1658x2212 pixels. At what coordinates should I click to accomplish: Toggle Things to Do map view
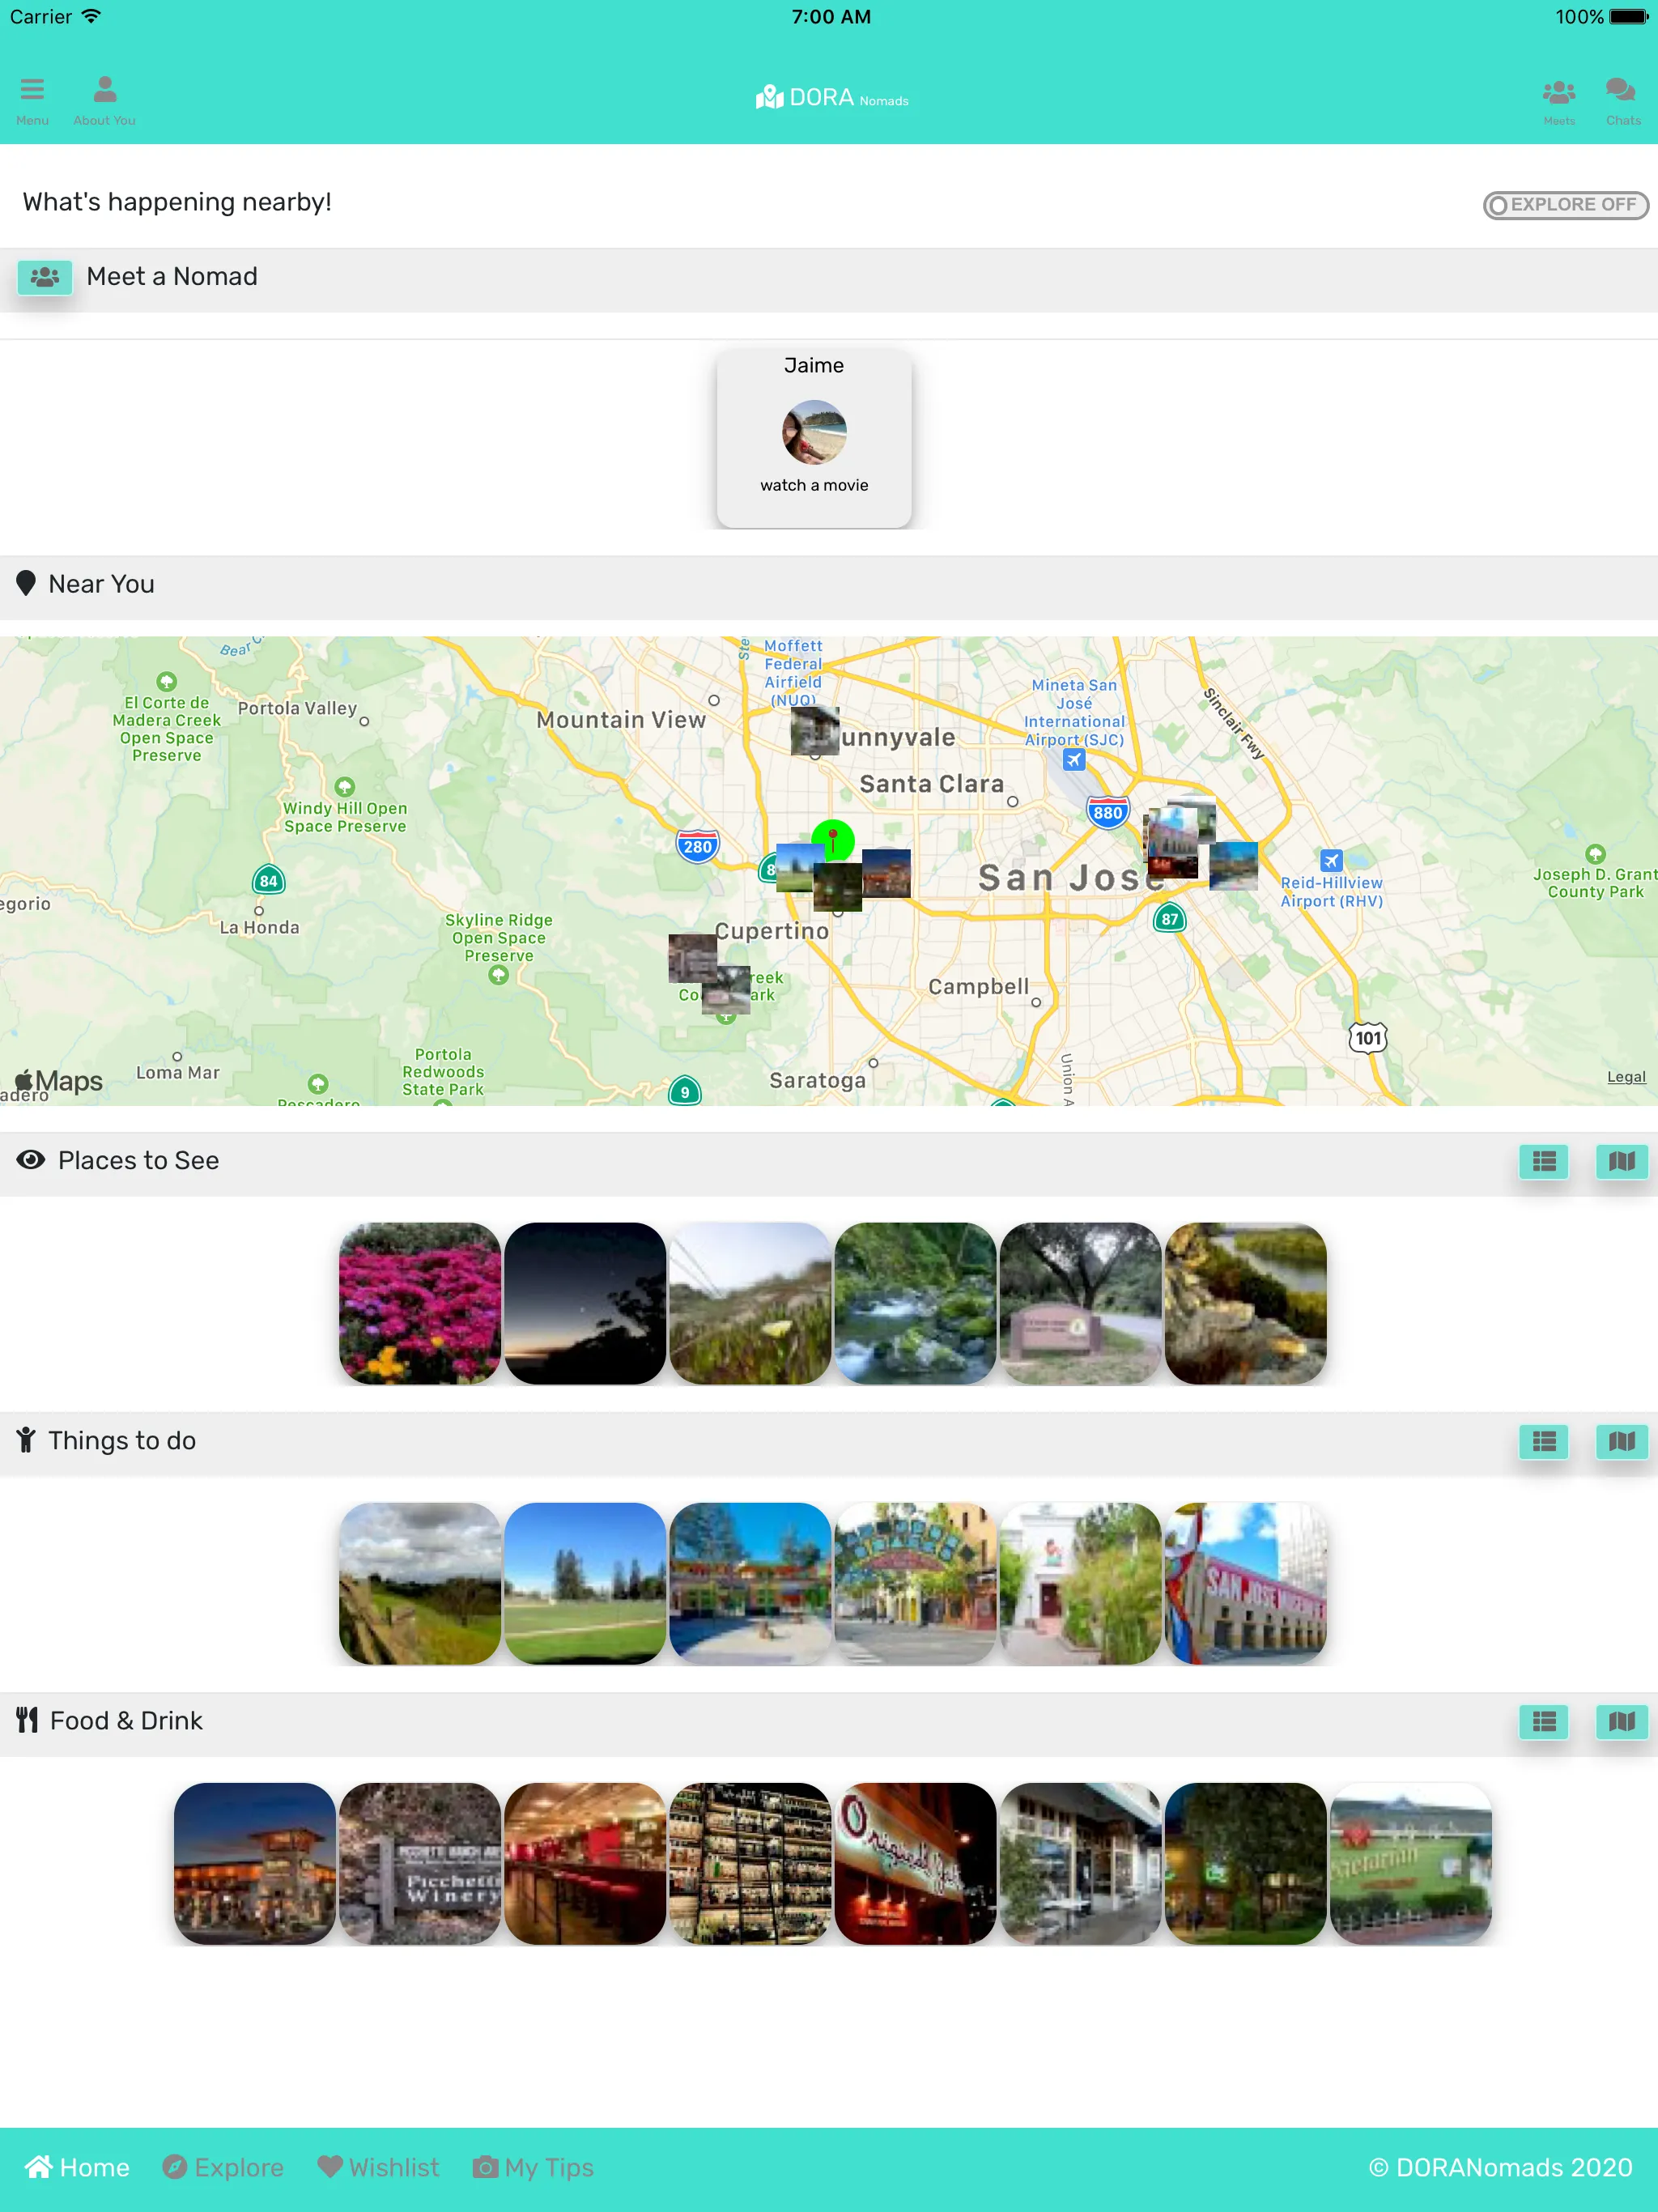click(1618, 1440)
